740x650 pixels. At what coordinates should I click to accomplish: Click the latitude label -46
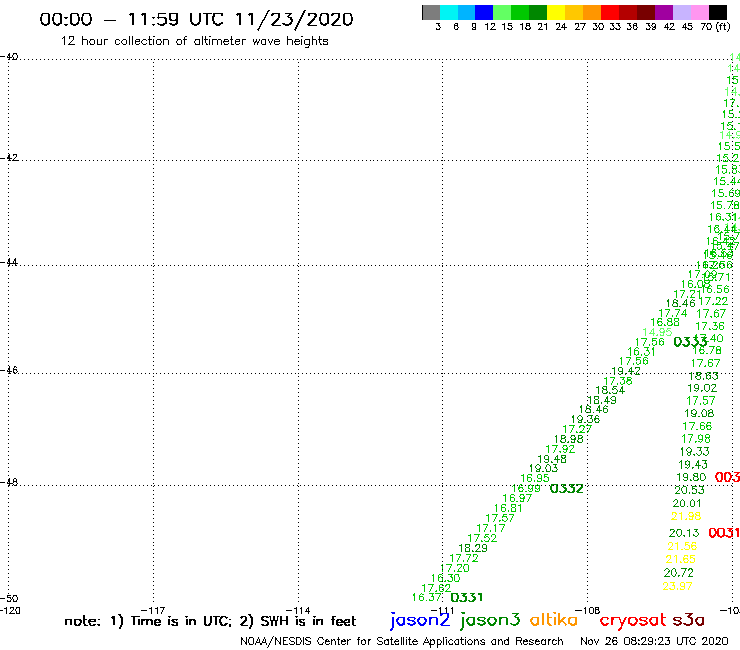tap(9, 370)
